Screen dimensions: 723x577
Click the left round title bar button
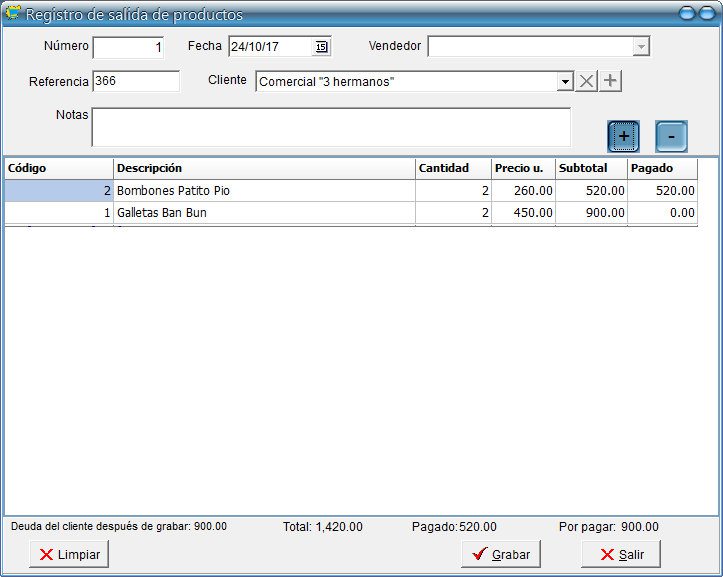tap(687, 13)
